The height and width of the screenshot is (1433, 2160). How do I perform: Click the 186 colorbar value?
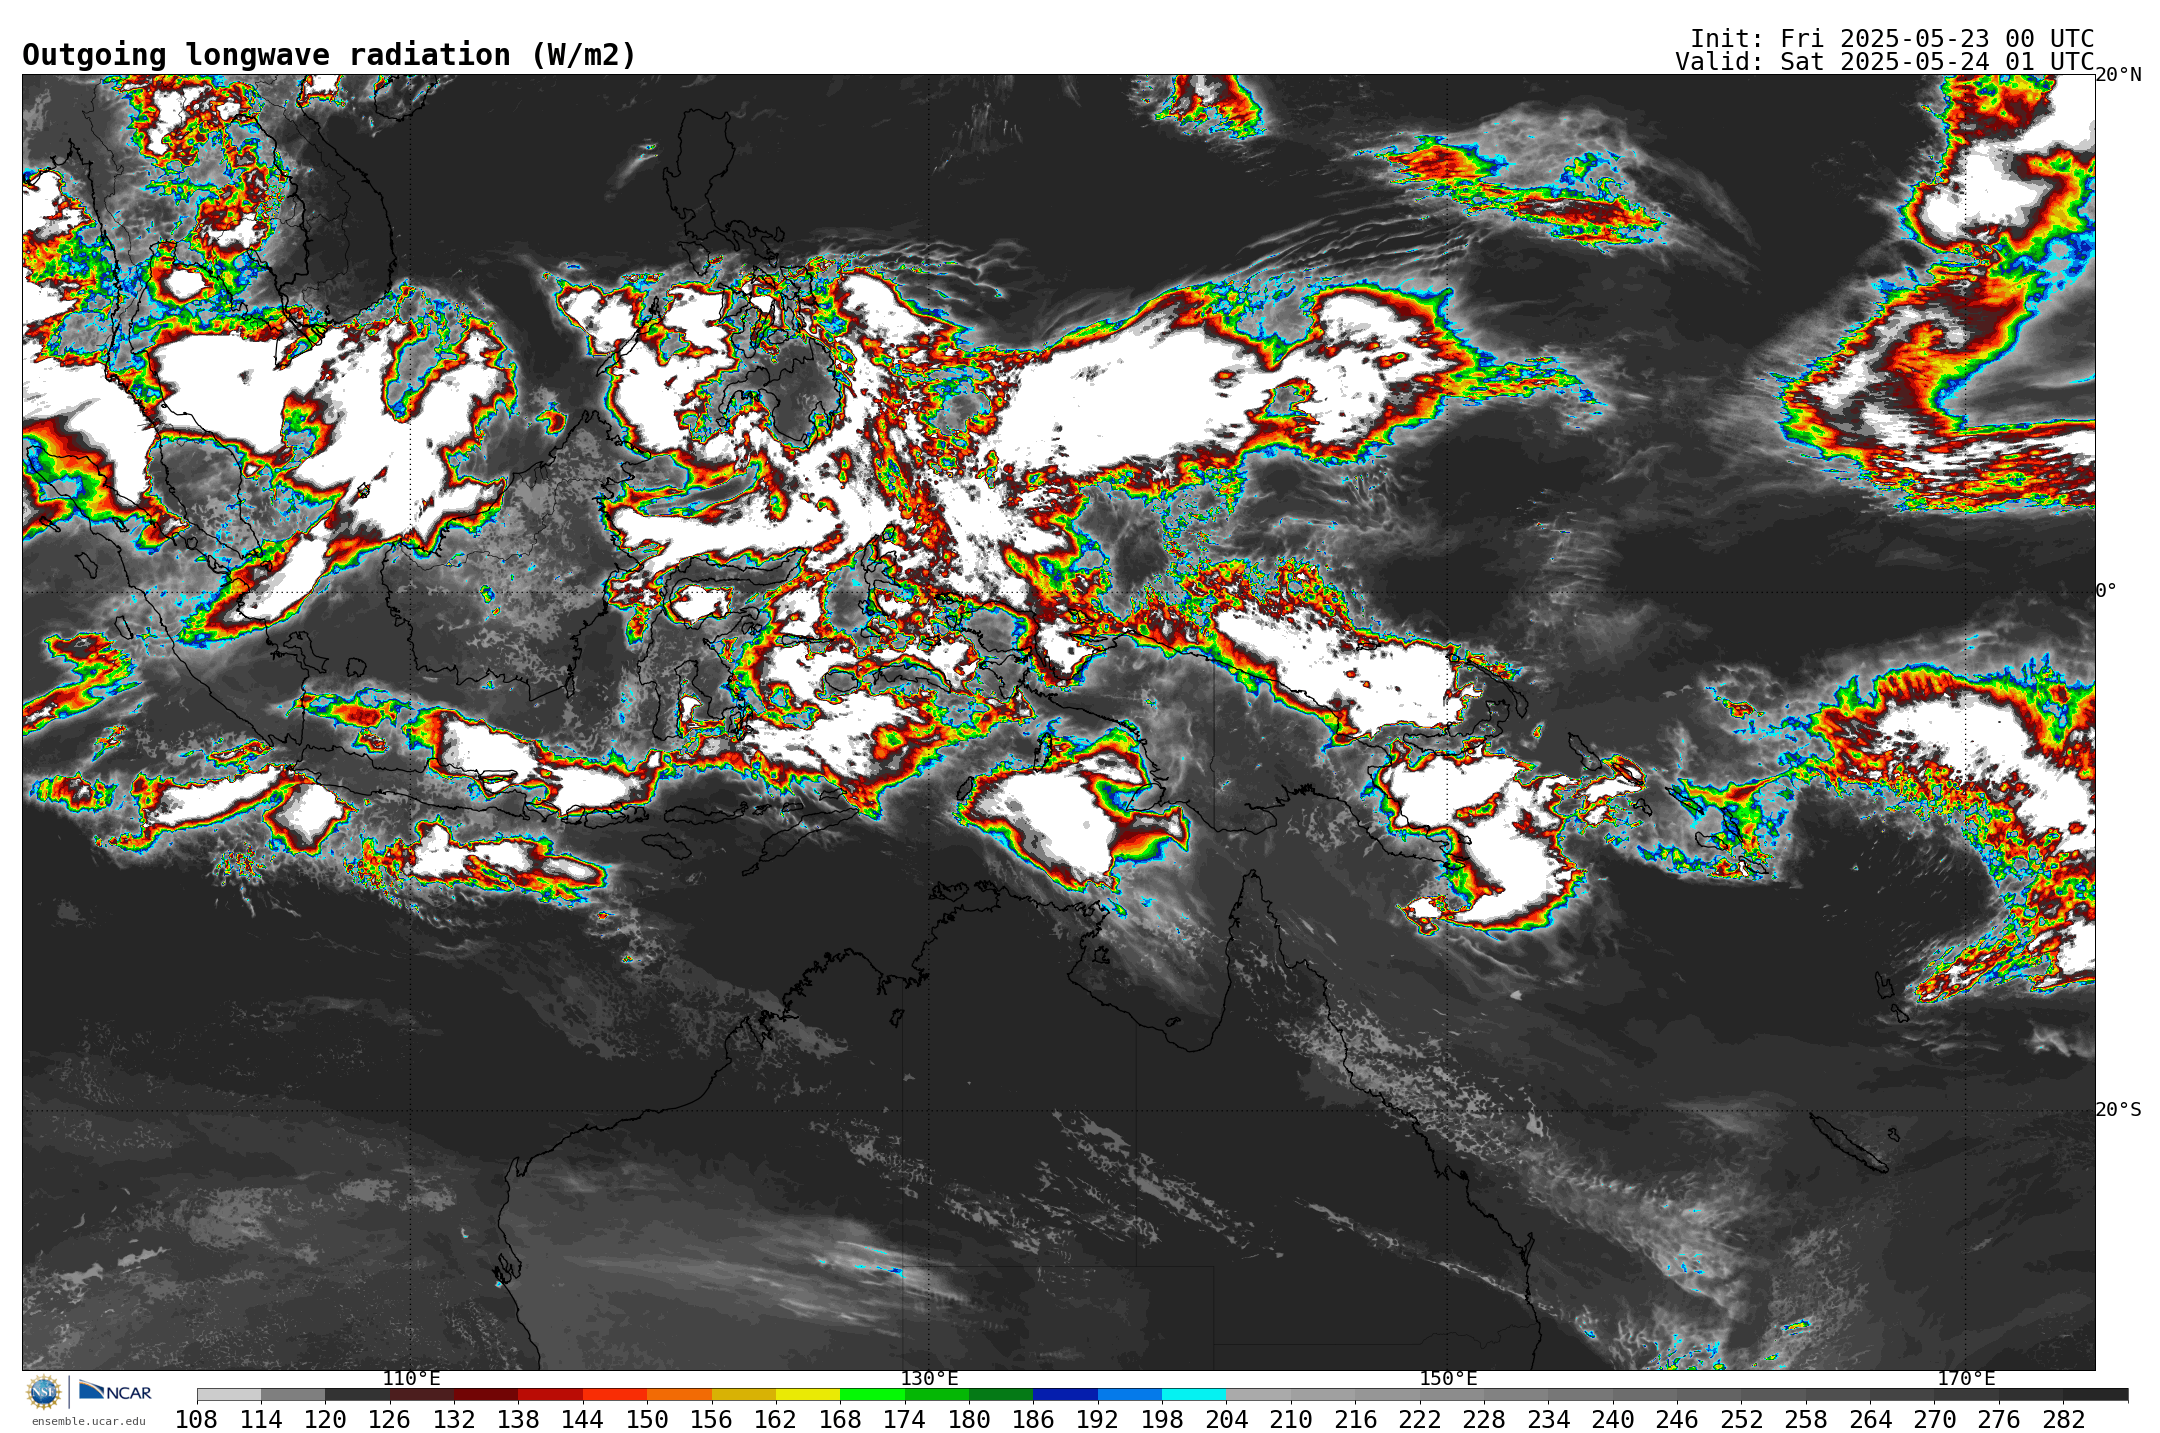click(1033, 1419)
